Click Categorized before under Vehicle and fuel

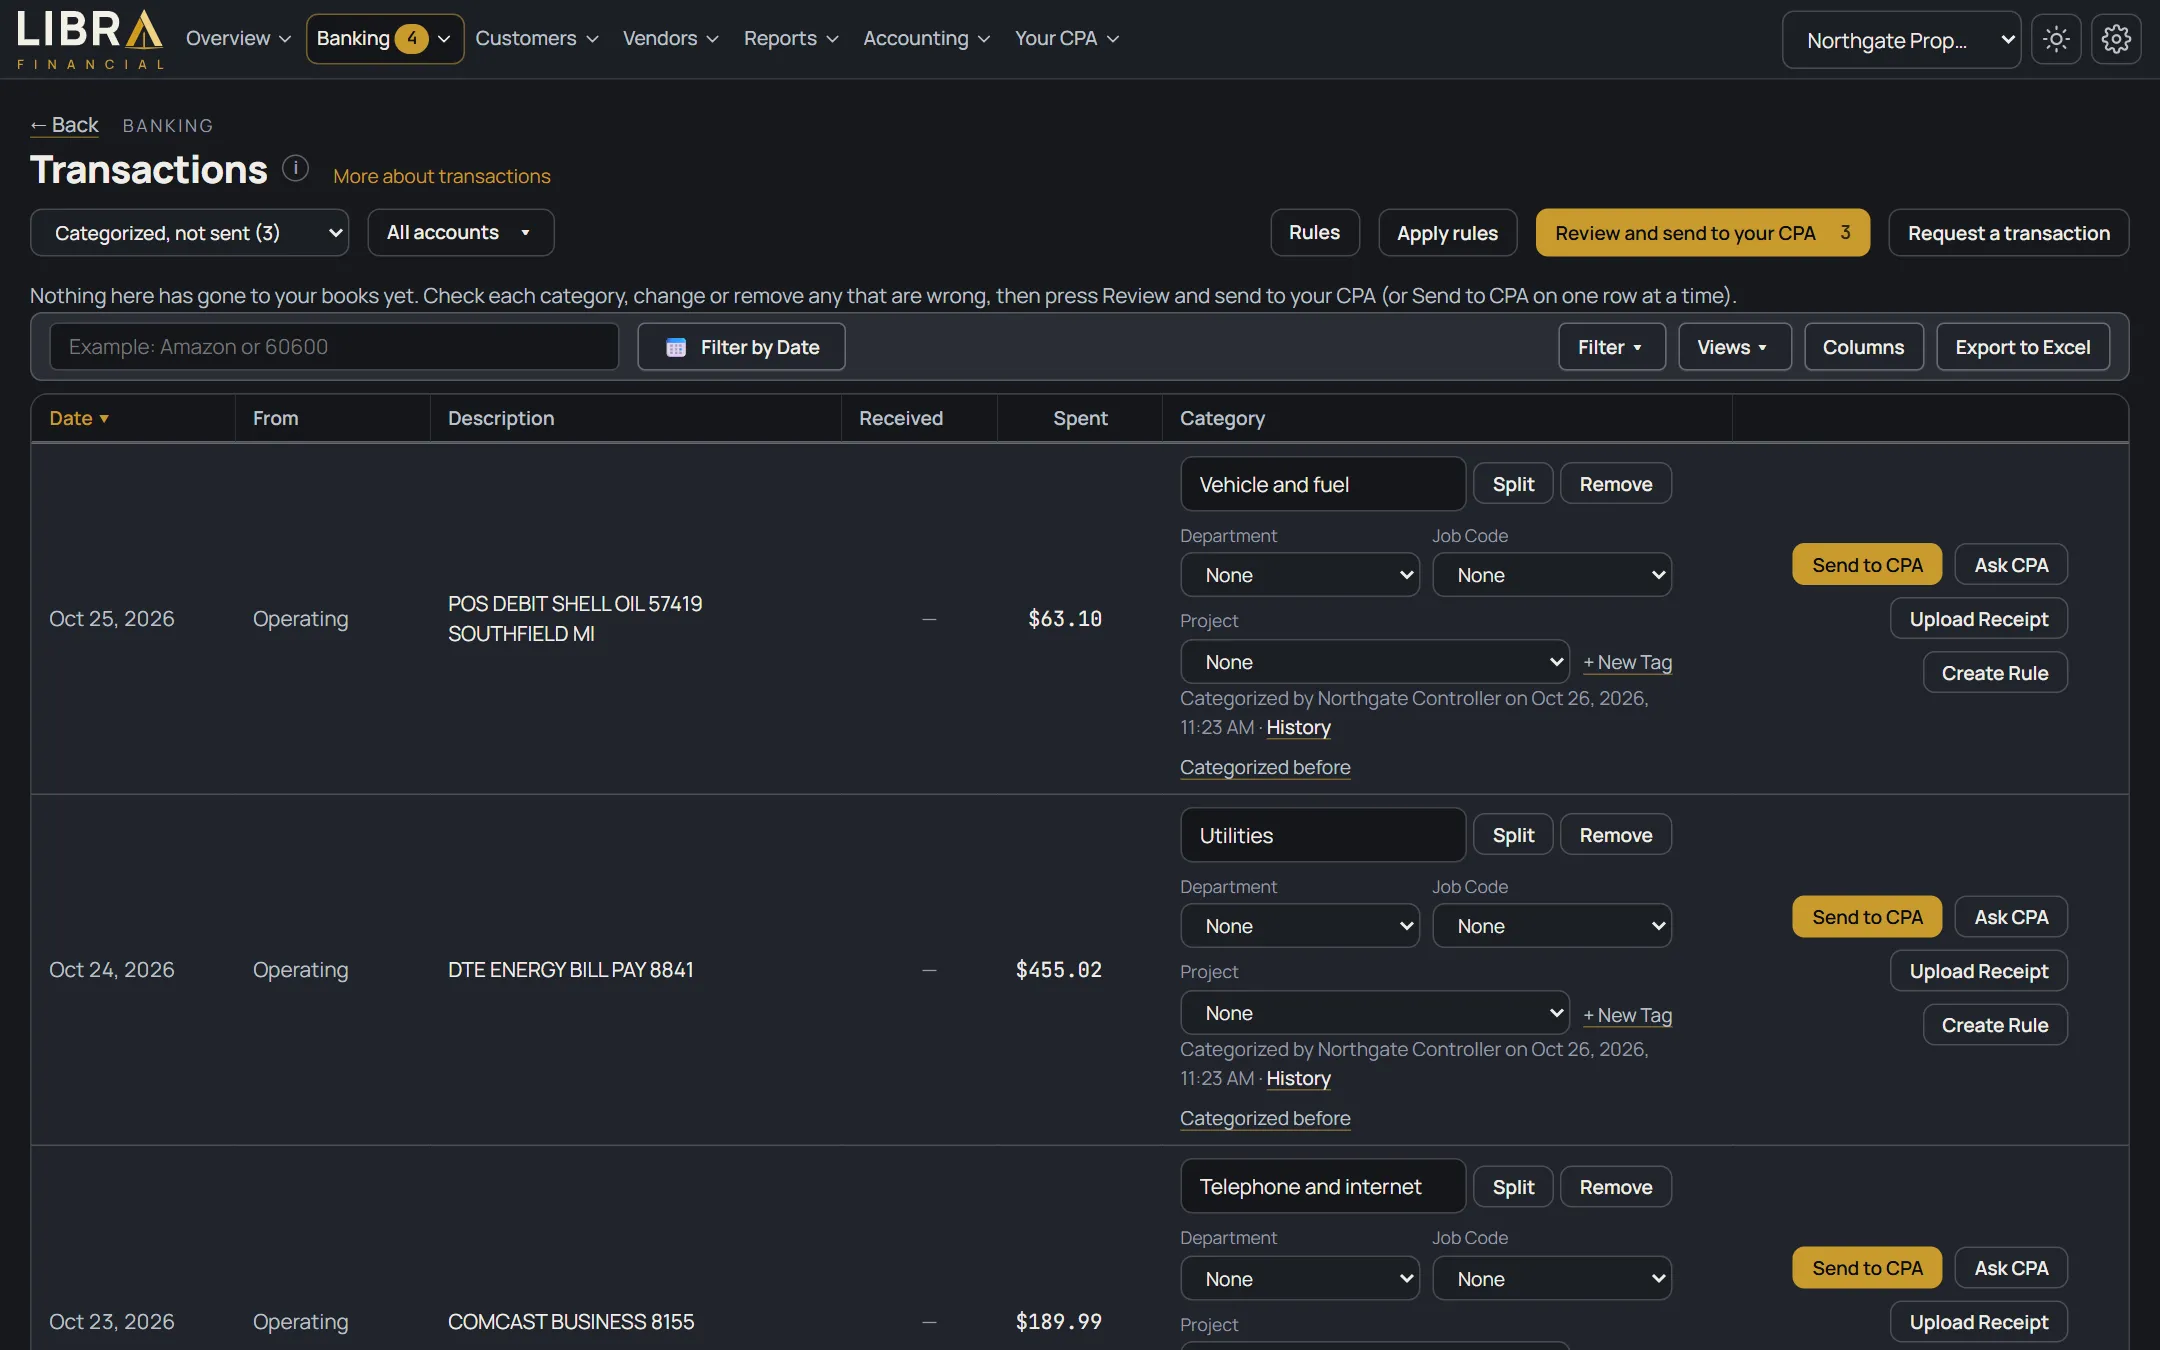coord(1265,767)
